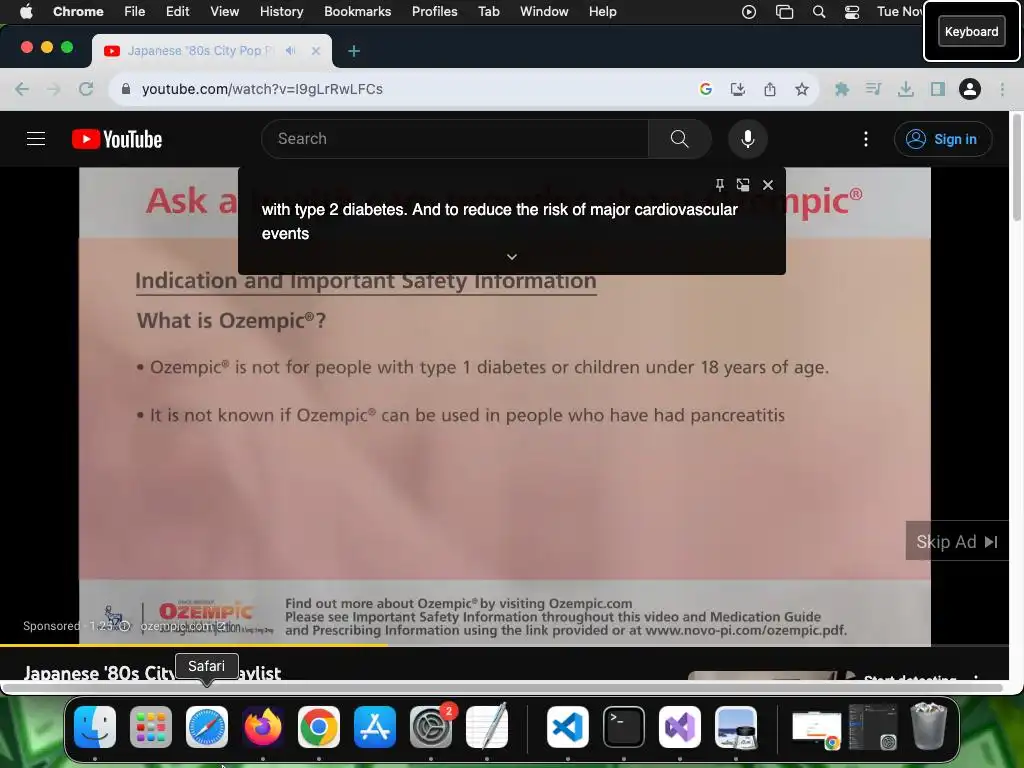
Task: Open App Store from the Dock
Action: (375, 727)
